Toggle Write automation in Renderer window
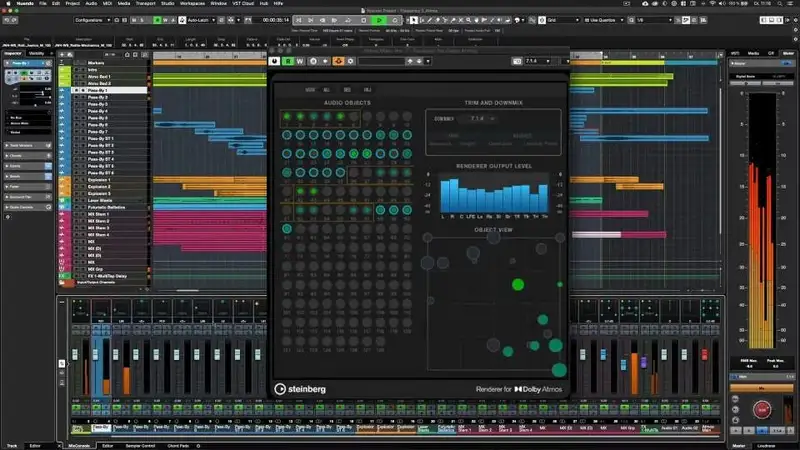Image resolution: width=800 pixels, height=450 pixels. coord(300,61)
